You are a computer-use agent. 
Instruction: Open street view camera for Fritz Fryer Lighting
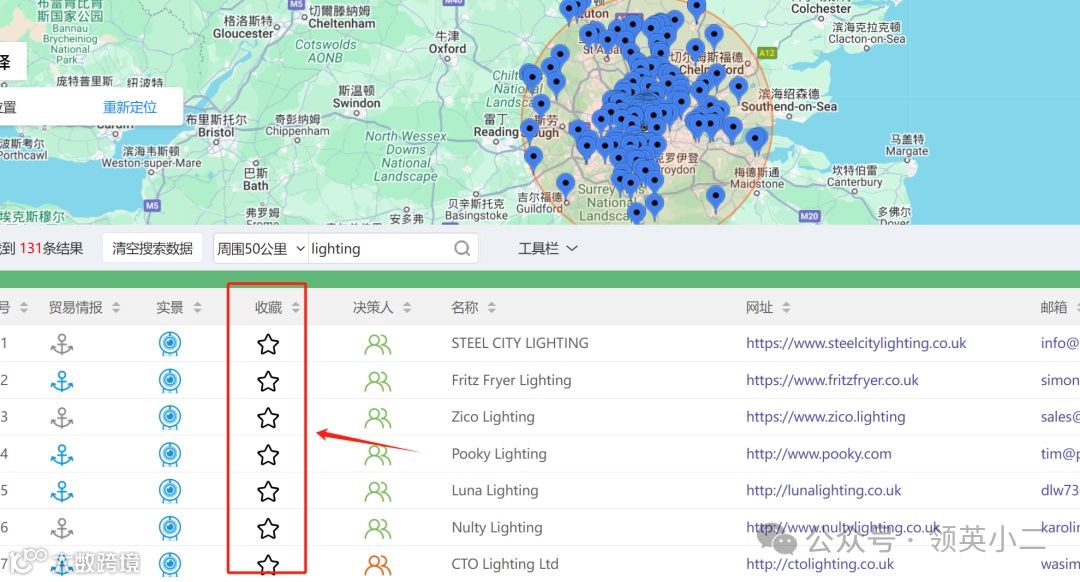pyautogui.click(x=169, y=380)
